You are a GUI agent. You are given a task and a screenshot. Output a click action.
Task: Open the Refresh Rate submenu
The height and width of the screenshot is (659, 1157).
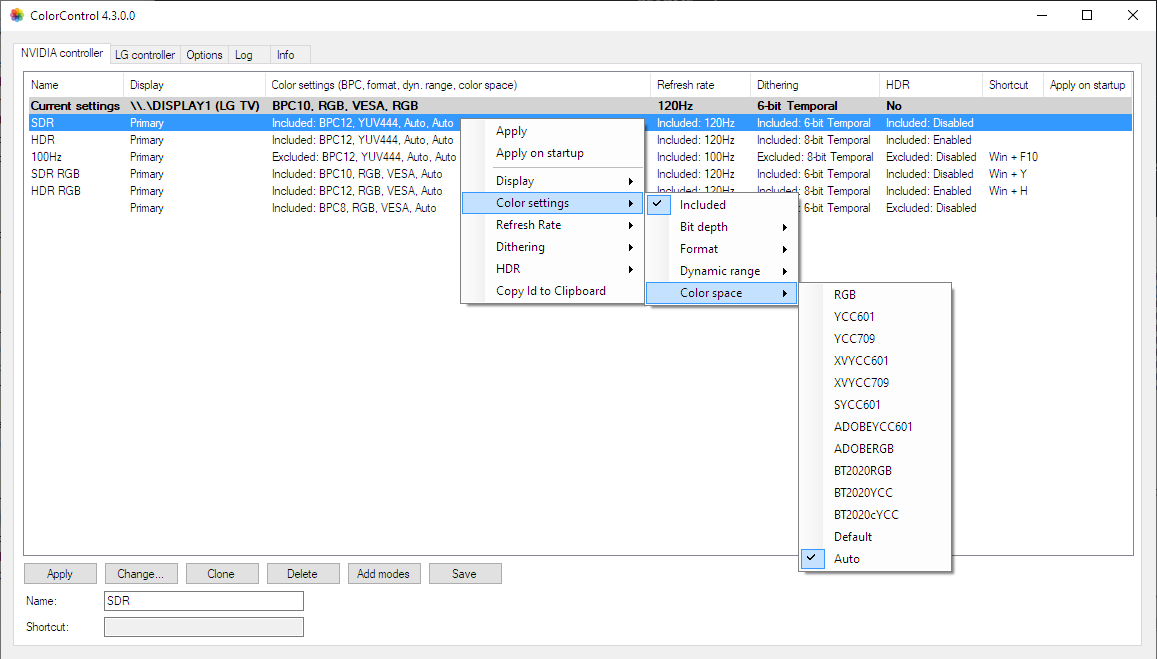tap(528, 225)
